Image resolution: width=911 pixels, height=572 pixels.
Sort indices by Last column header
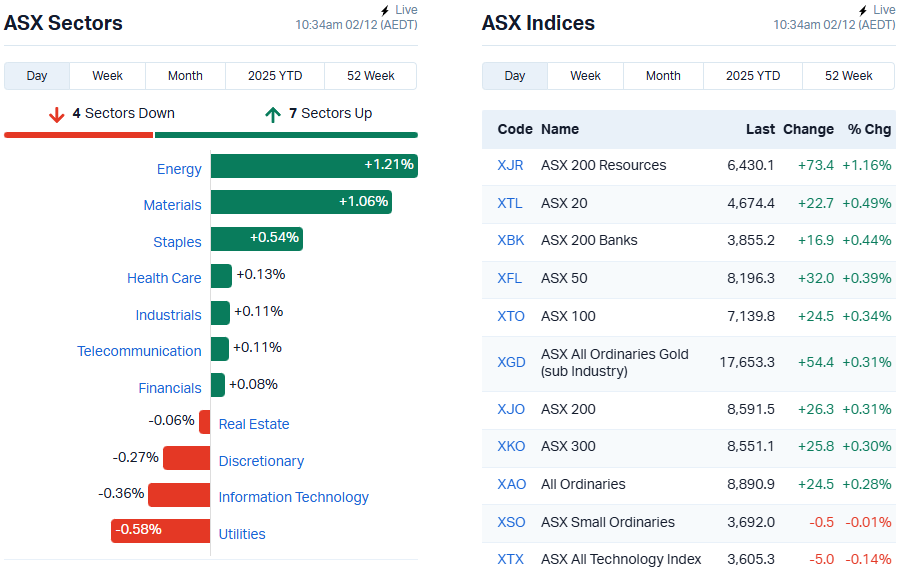tap(760, 129)
